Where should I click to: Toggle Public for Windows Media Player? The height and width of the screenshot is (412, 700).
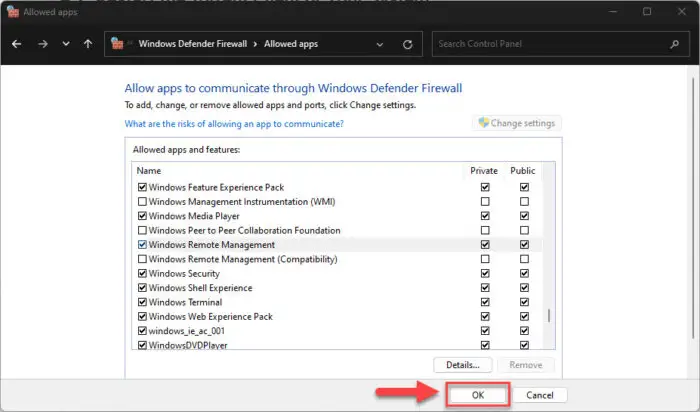click(524, 216)
